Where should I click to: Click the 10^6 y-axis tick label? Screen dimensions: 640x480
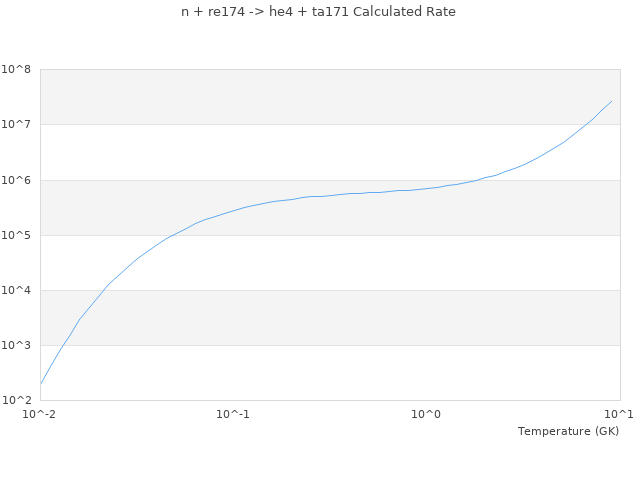[x=17, y=180]
